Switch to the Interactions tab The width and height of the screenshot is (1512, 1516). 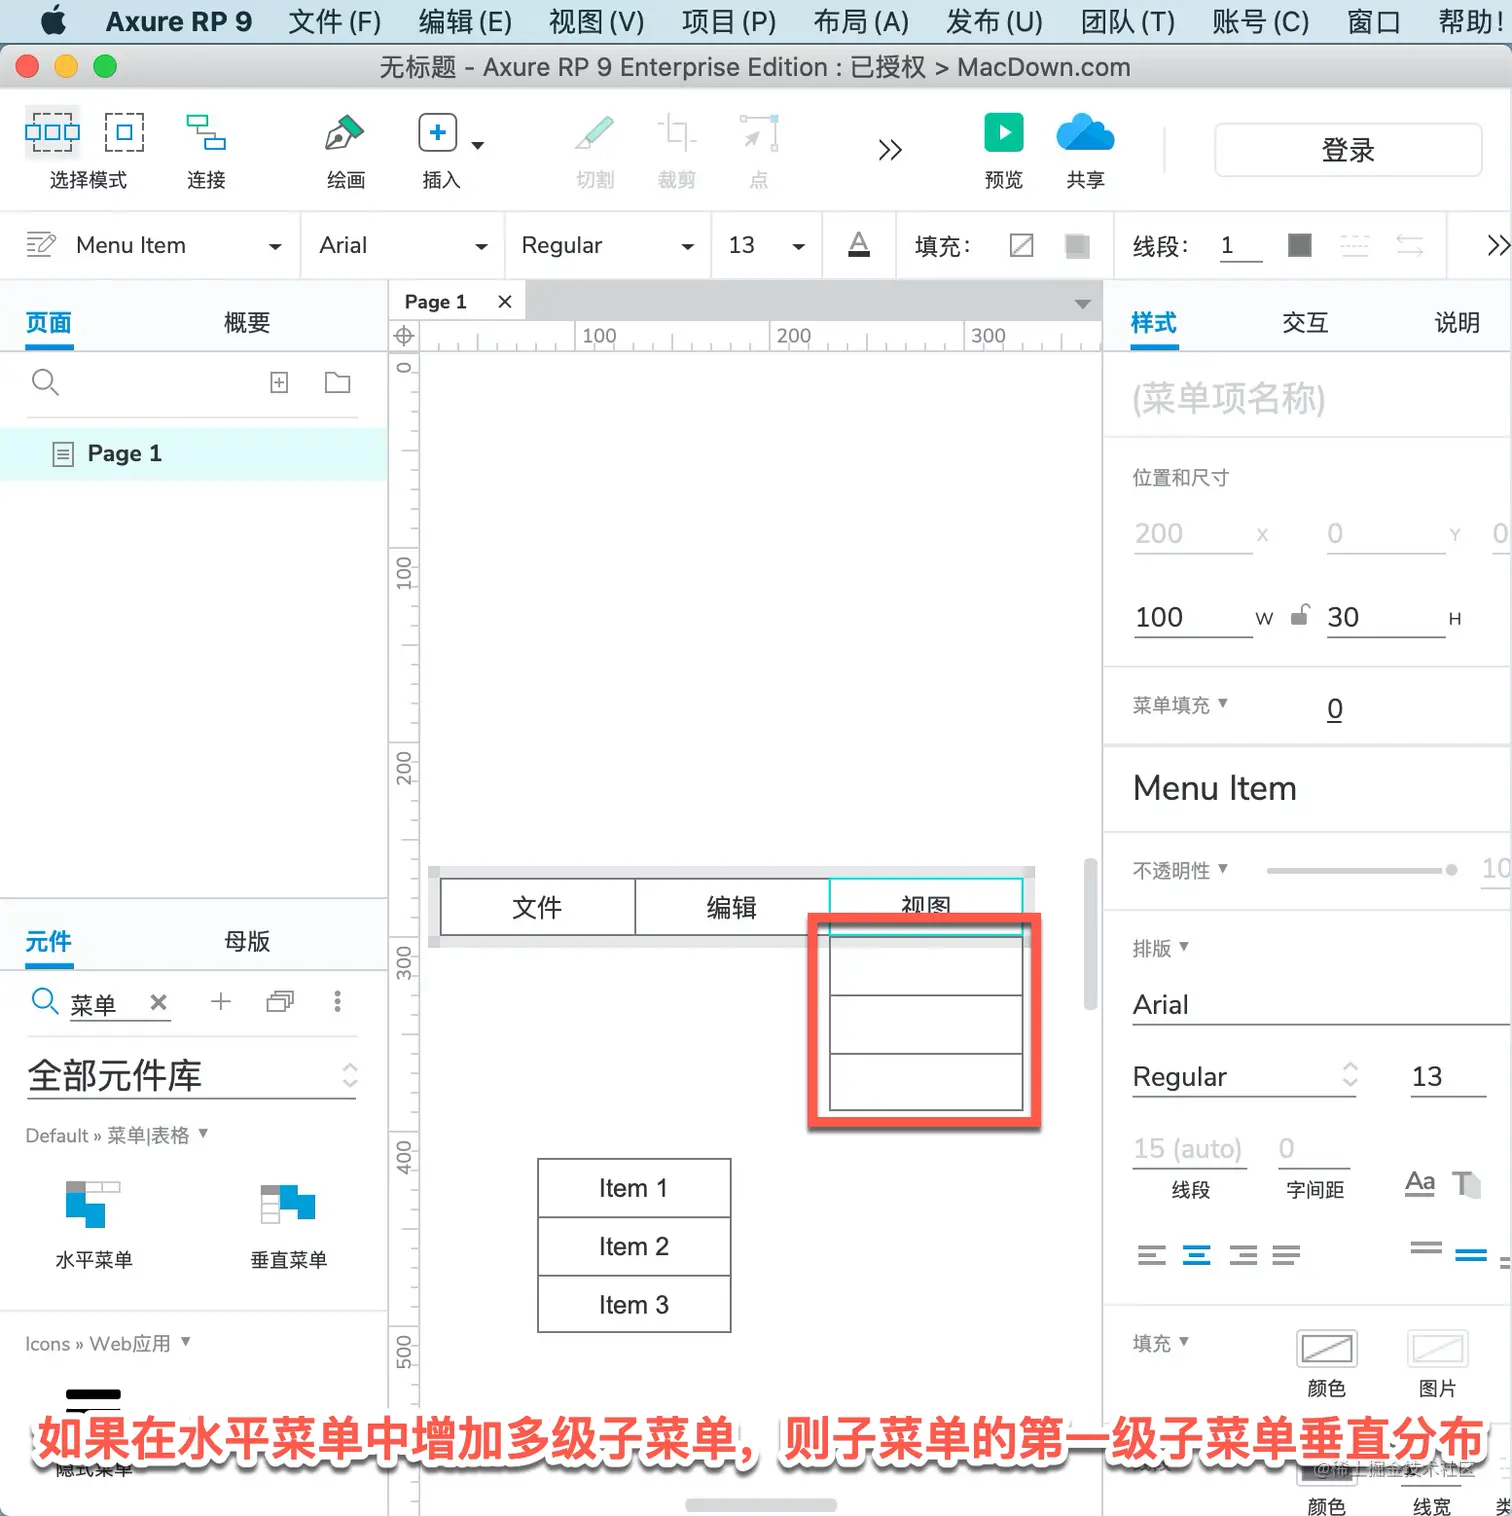(x=1305, y=323)
